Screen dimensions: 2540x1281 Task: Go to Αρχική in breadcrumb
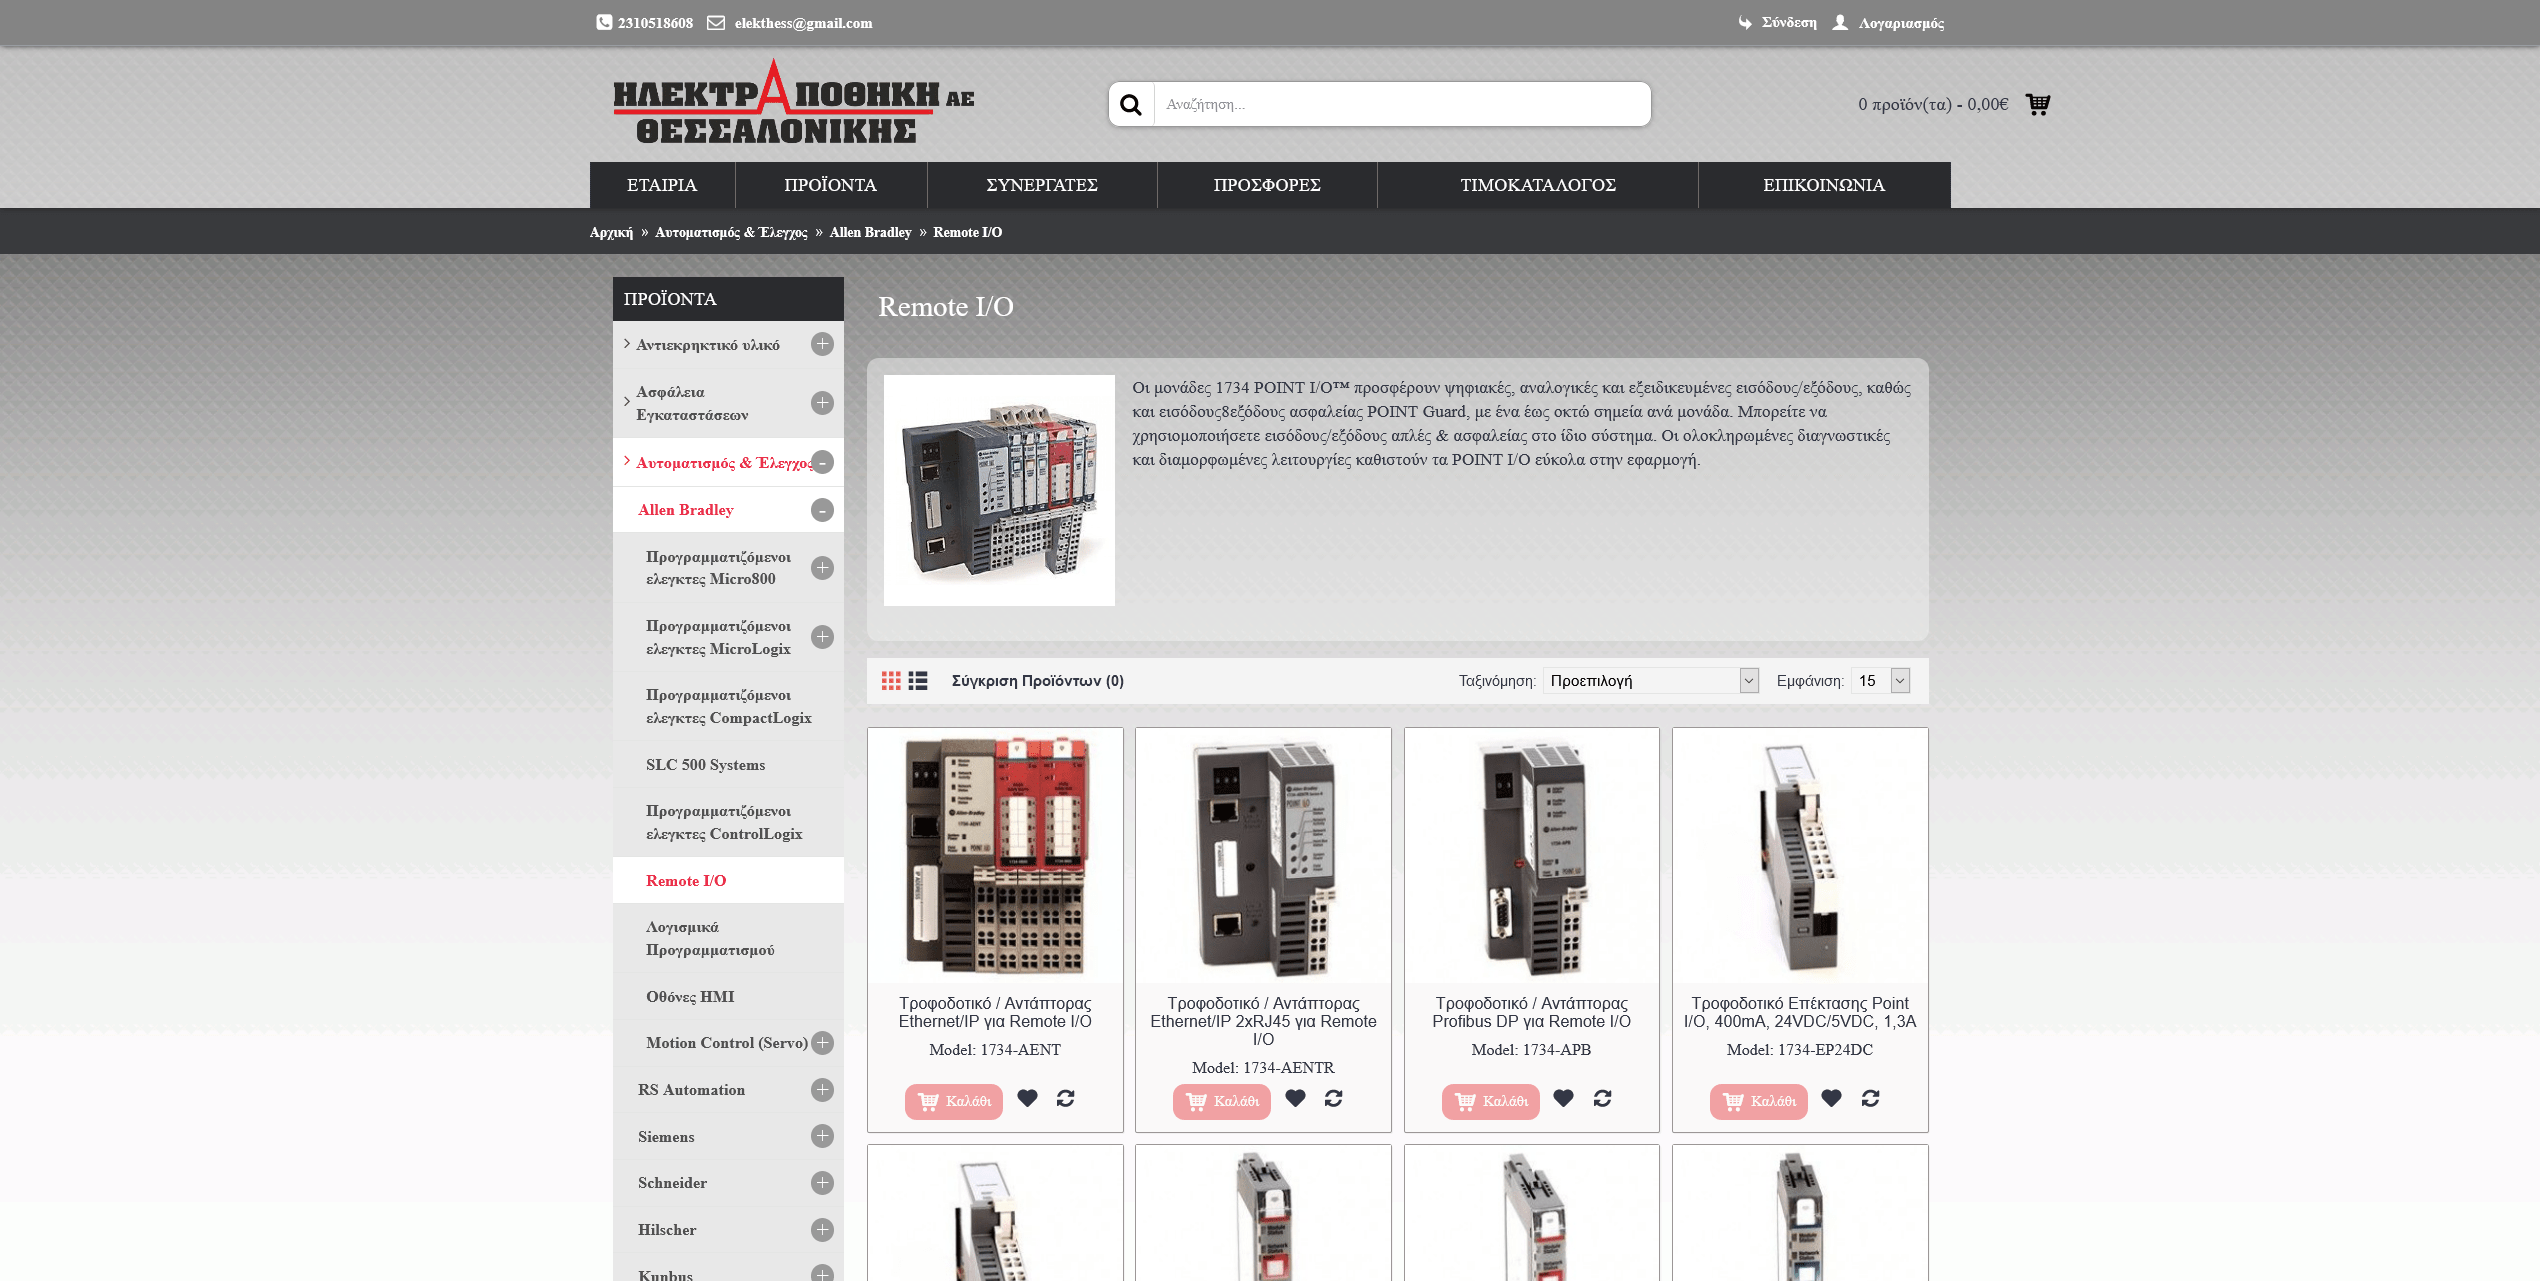611,232
